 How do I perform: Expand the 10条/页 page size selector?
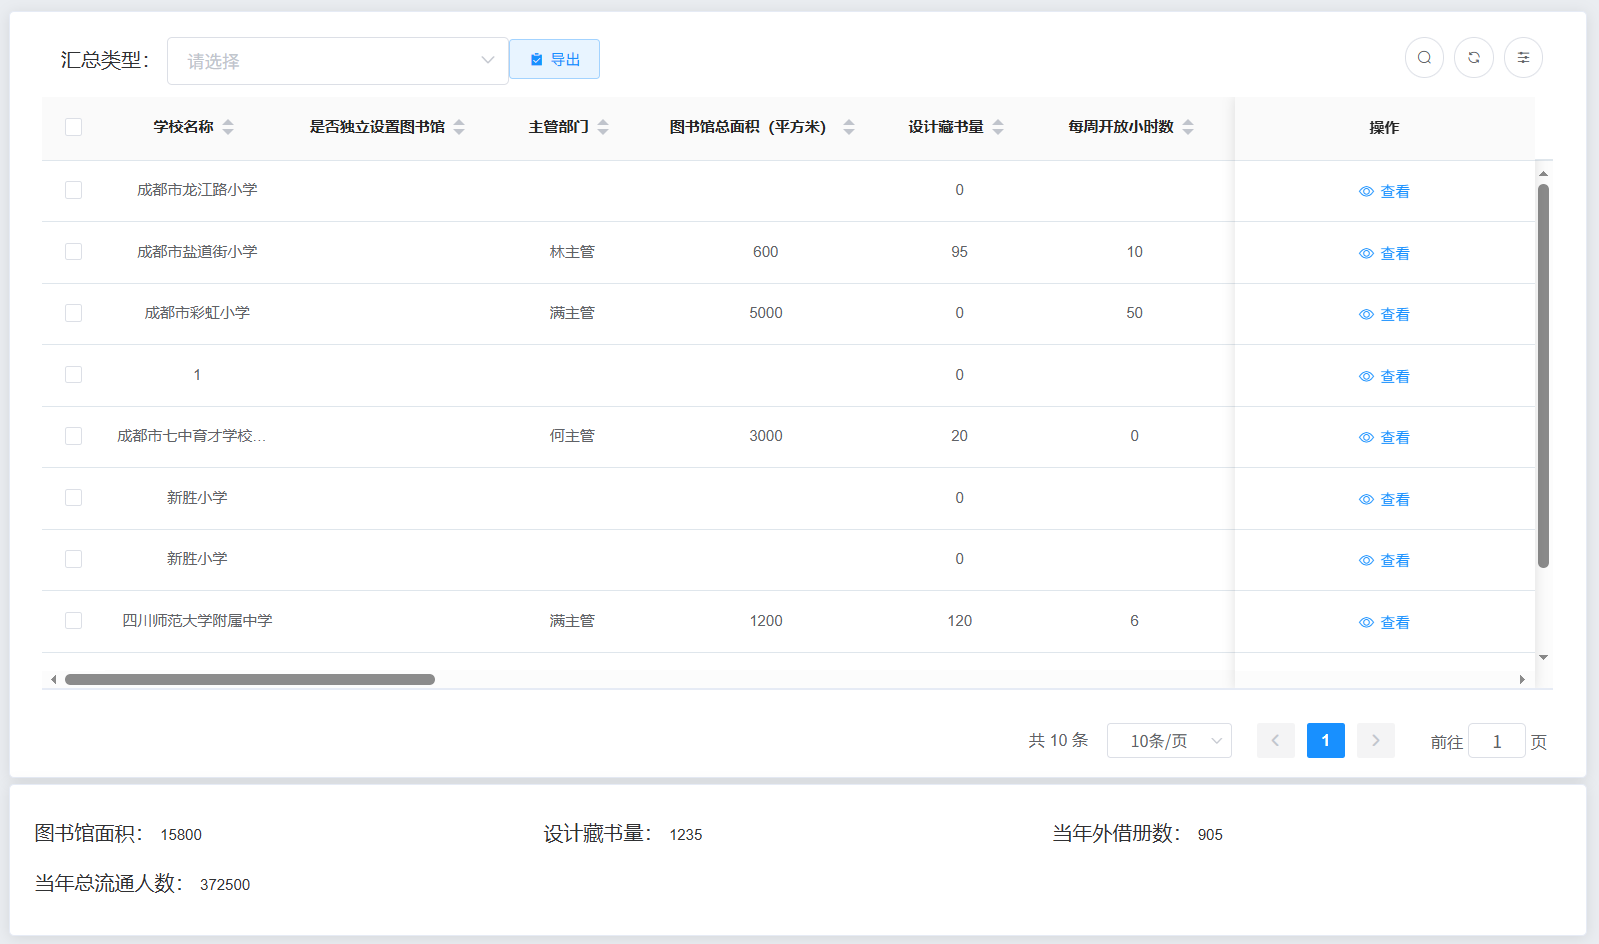coord(1169,741)
